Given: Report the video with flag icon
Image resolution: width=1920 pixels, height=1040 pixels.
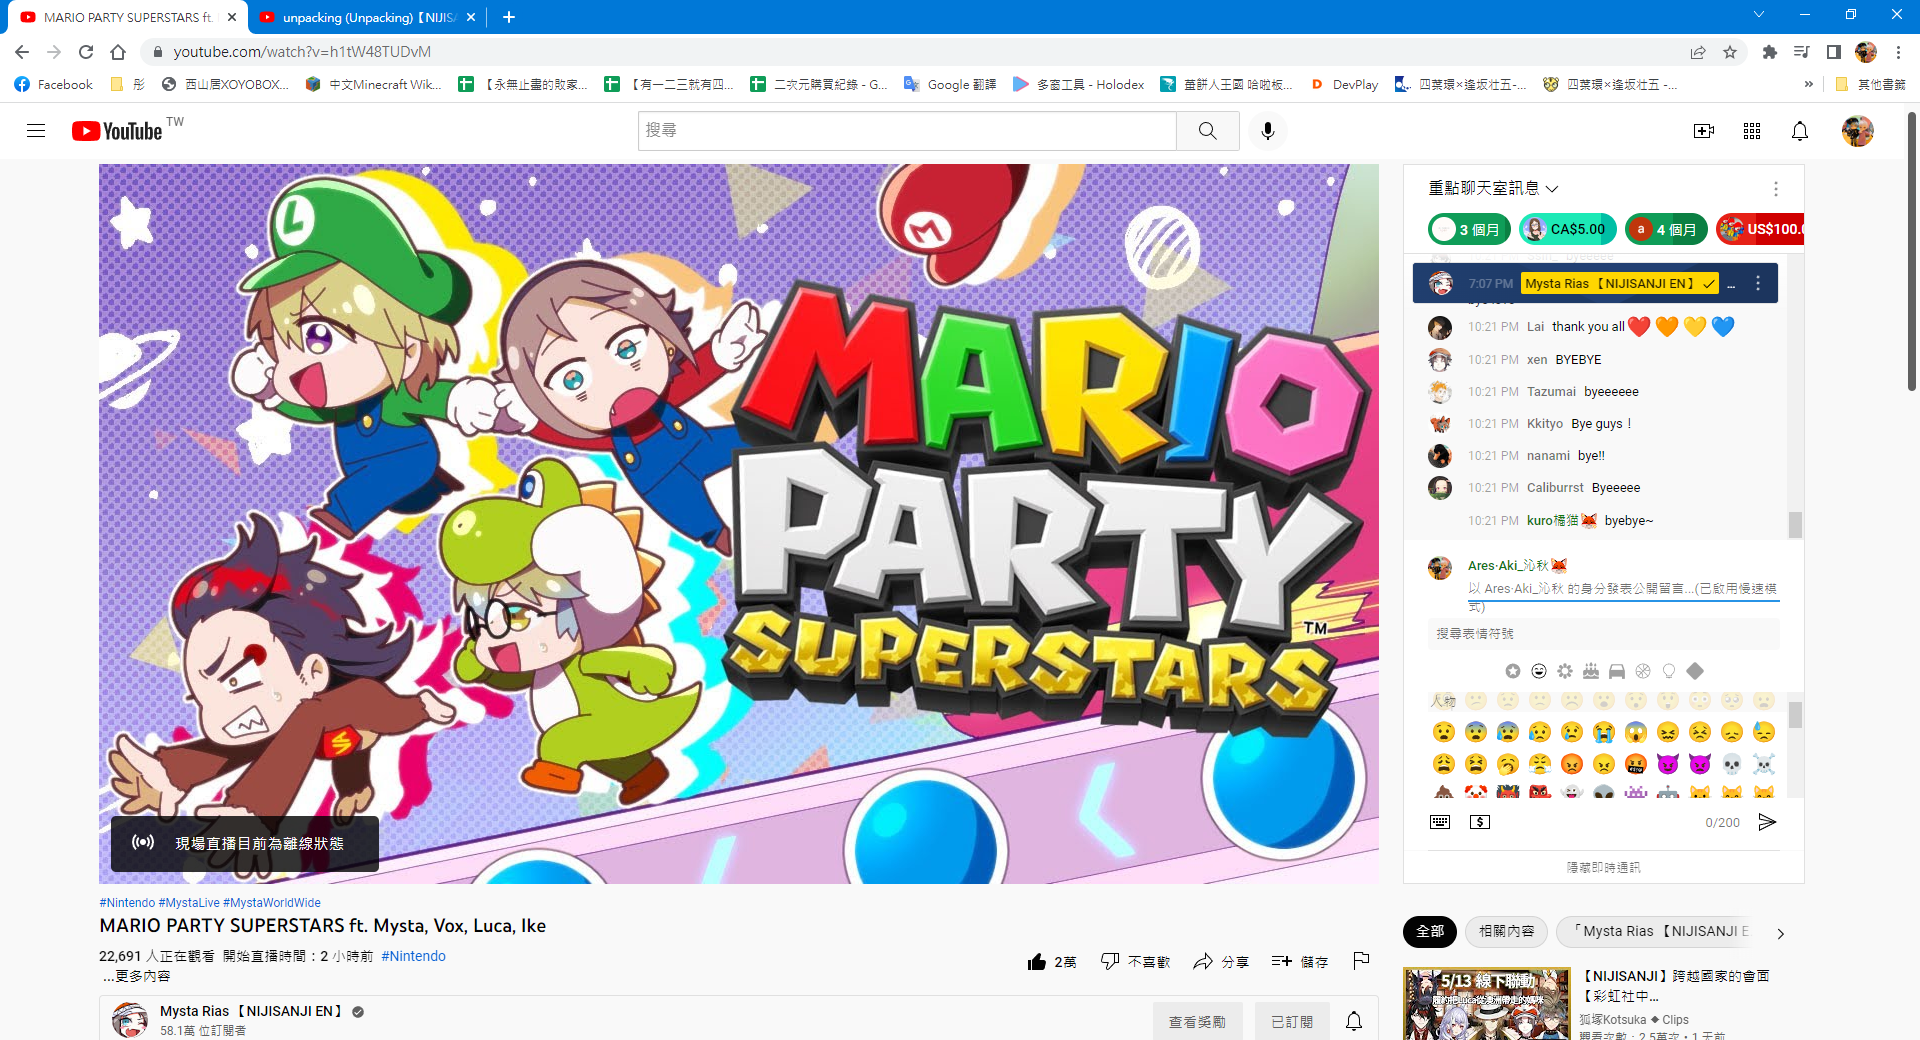Looking at the screenshot, I should (x=1361, y=961).
